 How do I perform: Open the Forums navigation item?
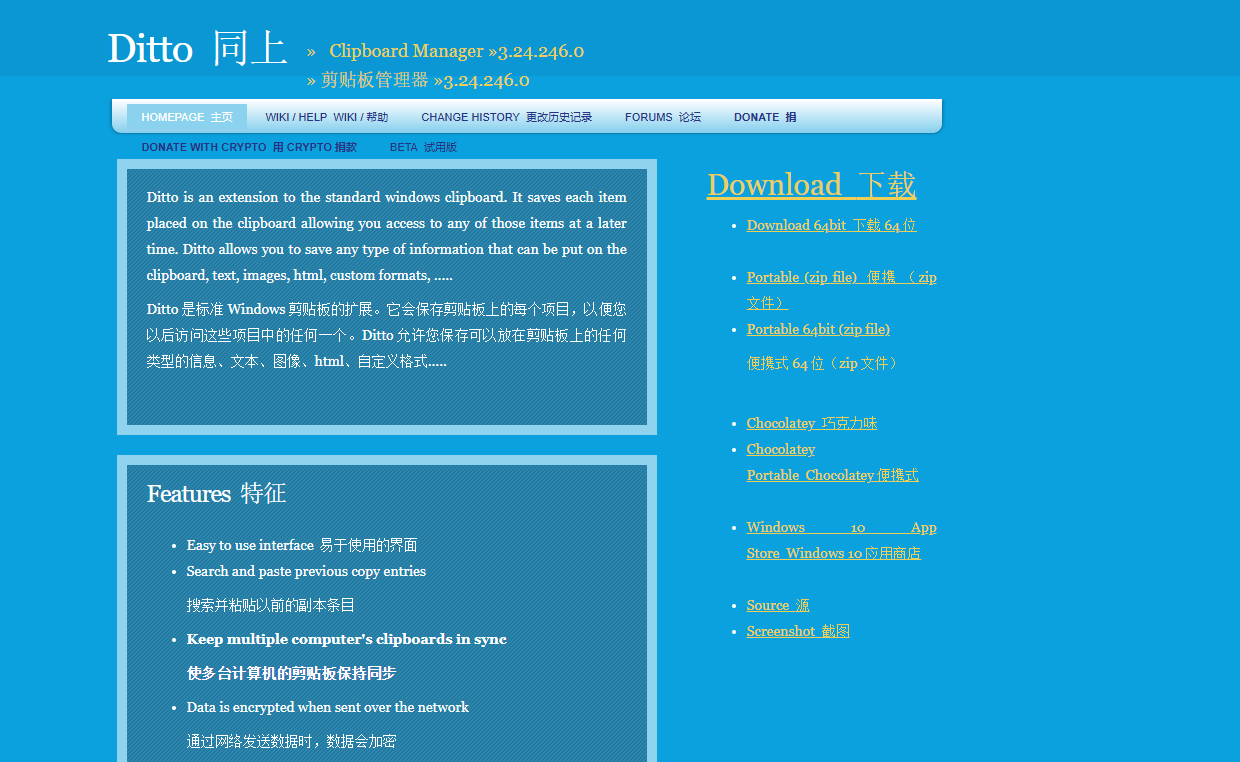pyautogui.click(x=663, y=117)
